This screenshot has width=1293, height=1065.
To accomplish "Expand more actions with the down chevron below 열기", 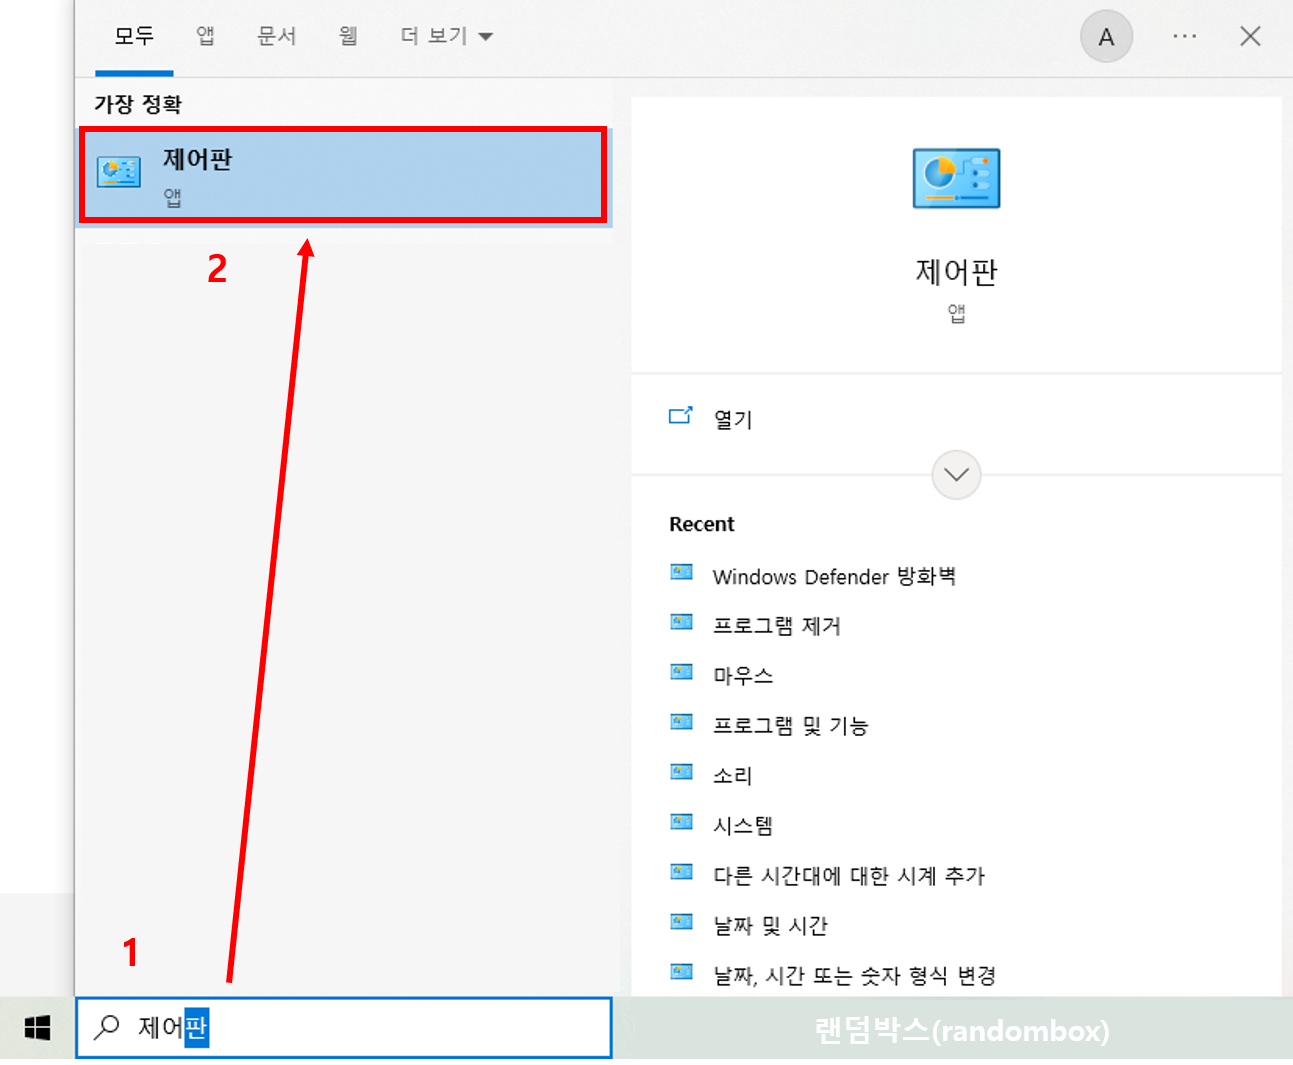I will (x=955, y=475).
